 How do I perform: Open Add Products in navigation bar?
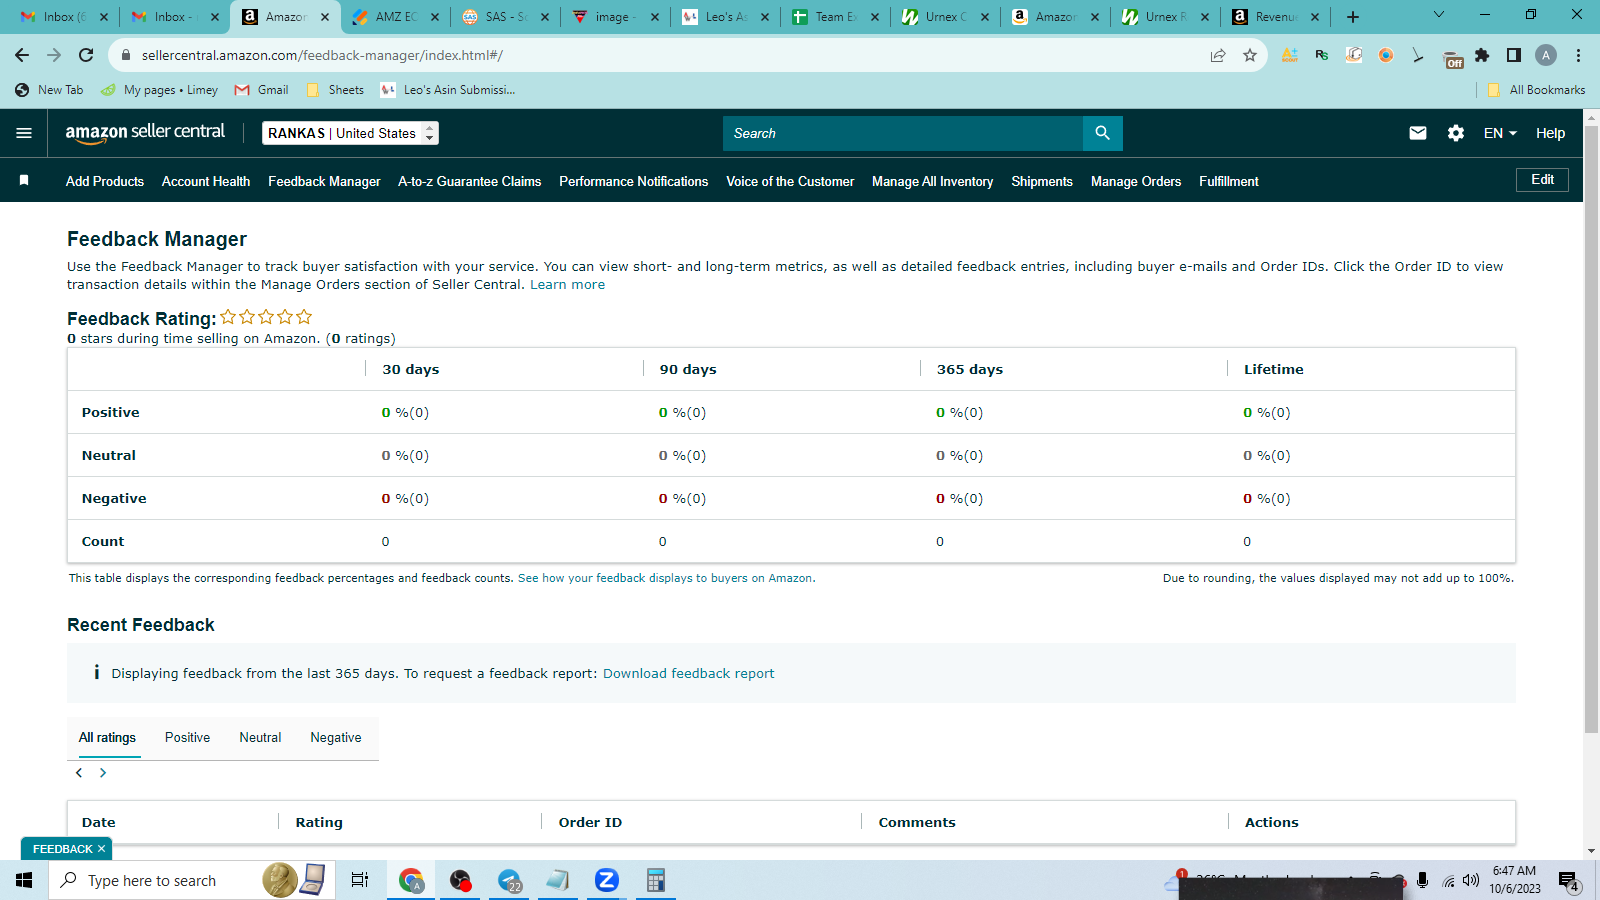pos(105,181)
